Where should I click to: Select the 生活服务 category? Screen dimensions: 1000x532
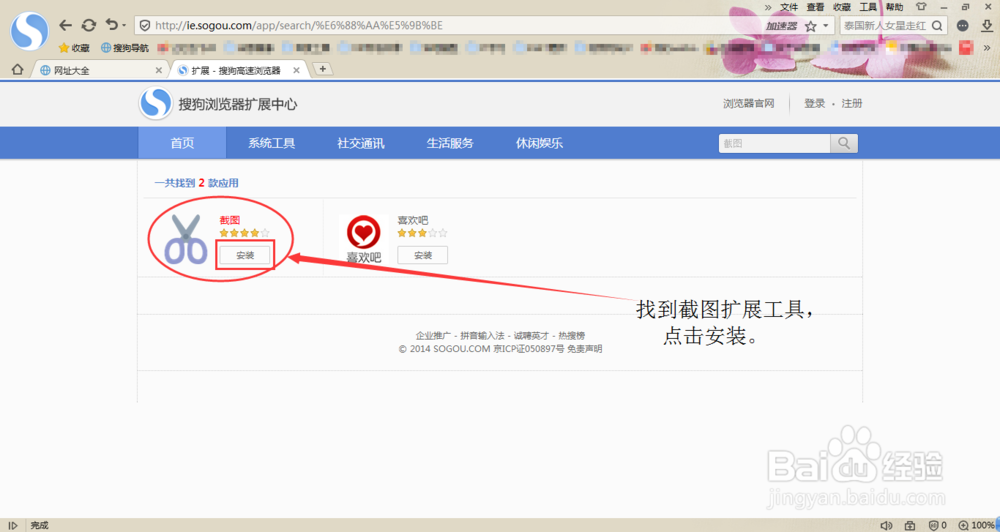coord(450,143)
